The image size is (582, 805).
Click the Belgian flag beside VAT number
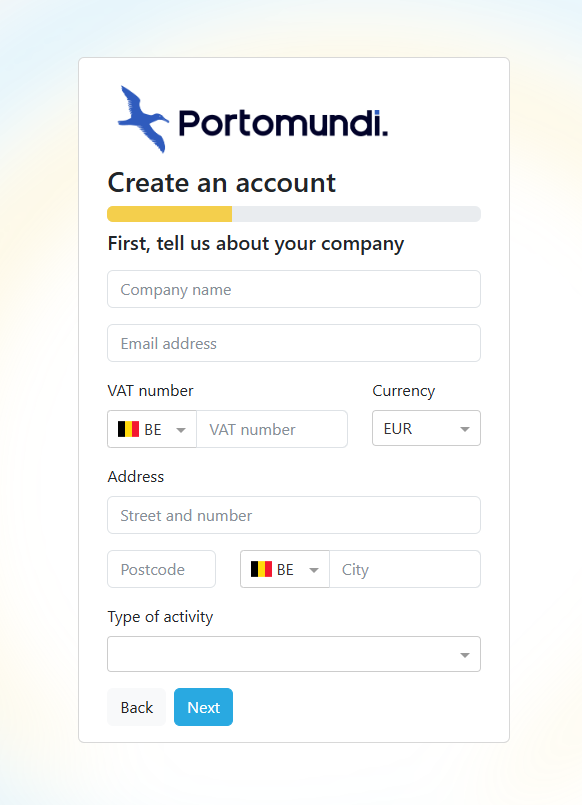tap(126, 428)
